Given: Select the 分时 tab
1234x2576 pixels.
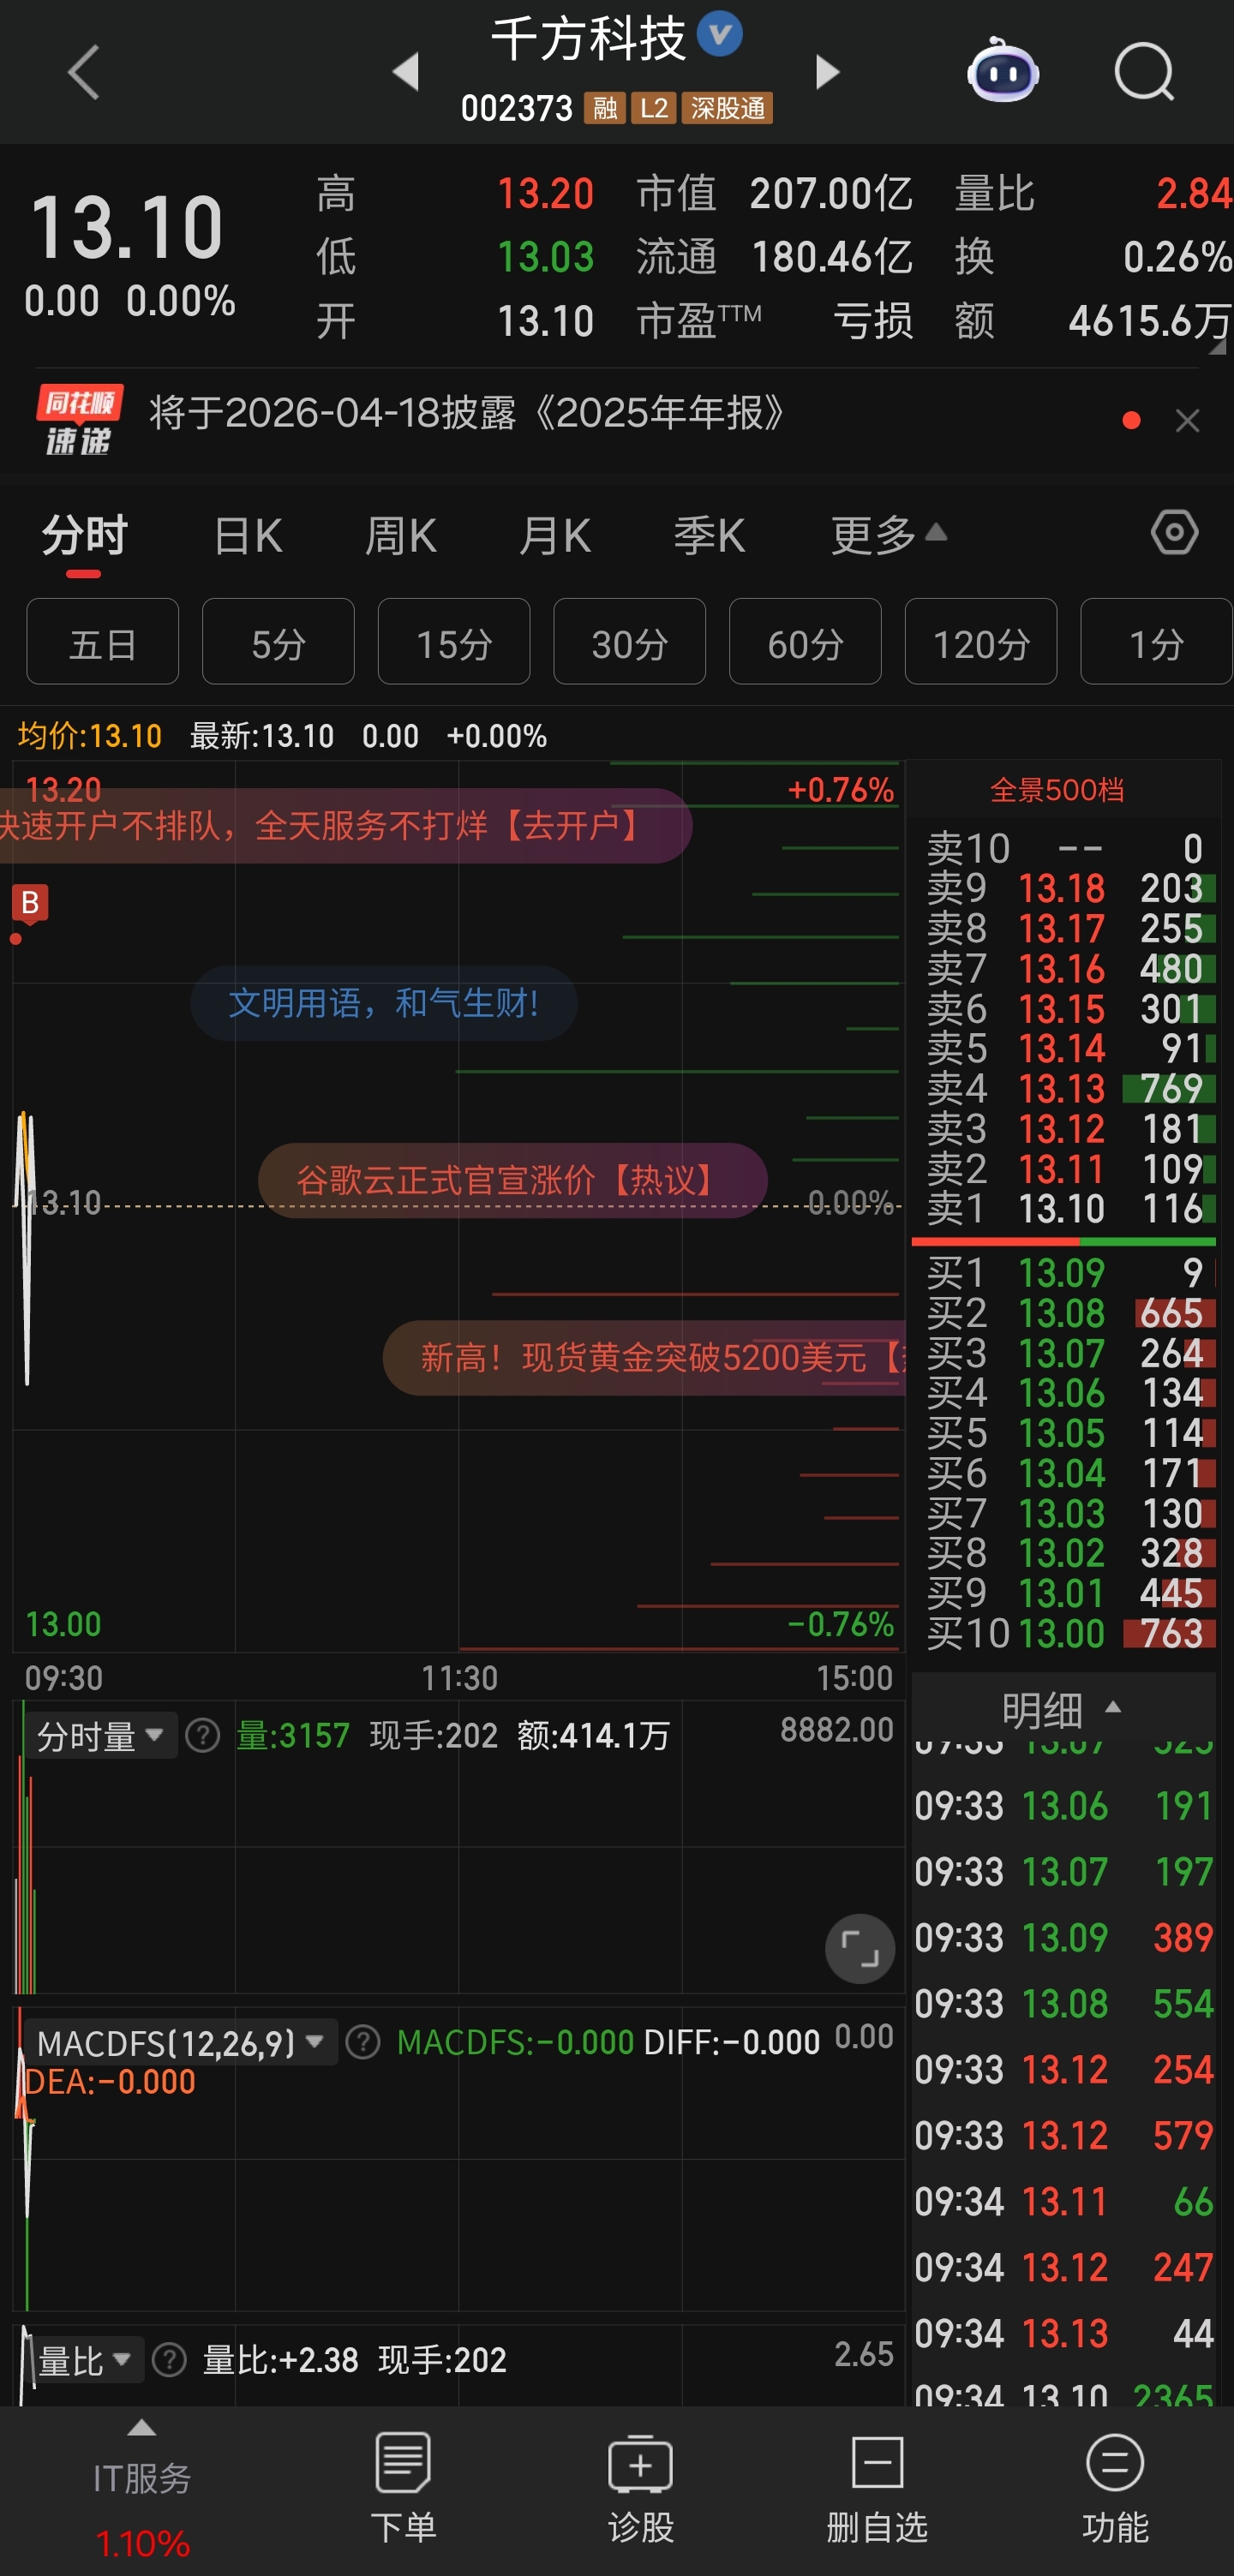Looking at the screenshot, I should (84, 536).
